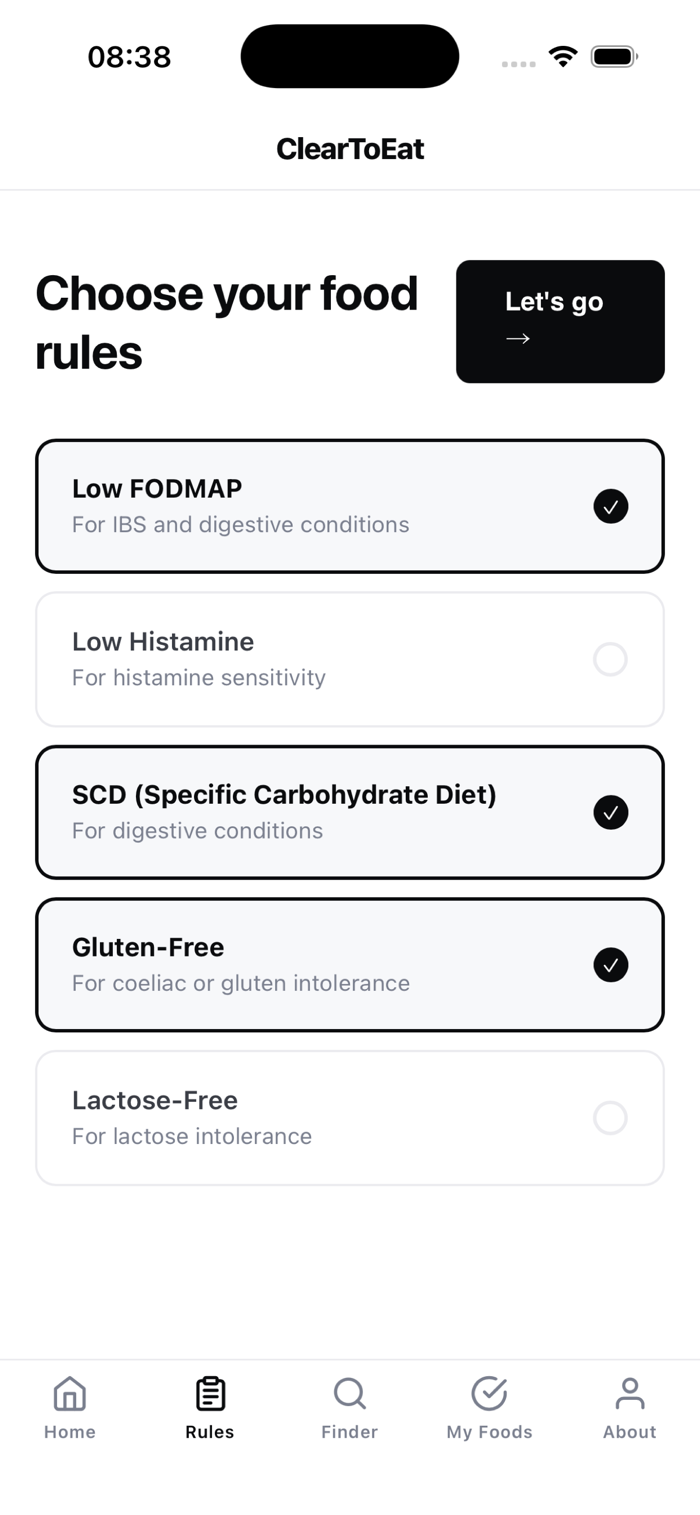The width and height of the screenshot is (700, 1515).
Task: Tap the Rules clipboard icon
Action: [210, 1392]
